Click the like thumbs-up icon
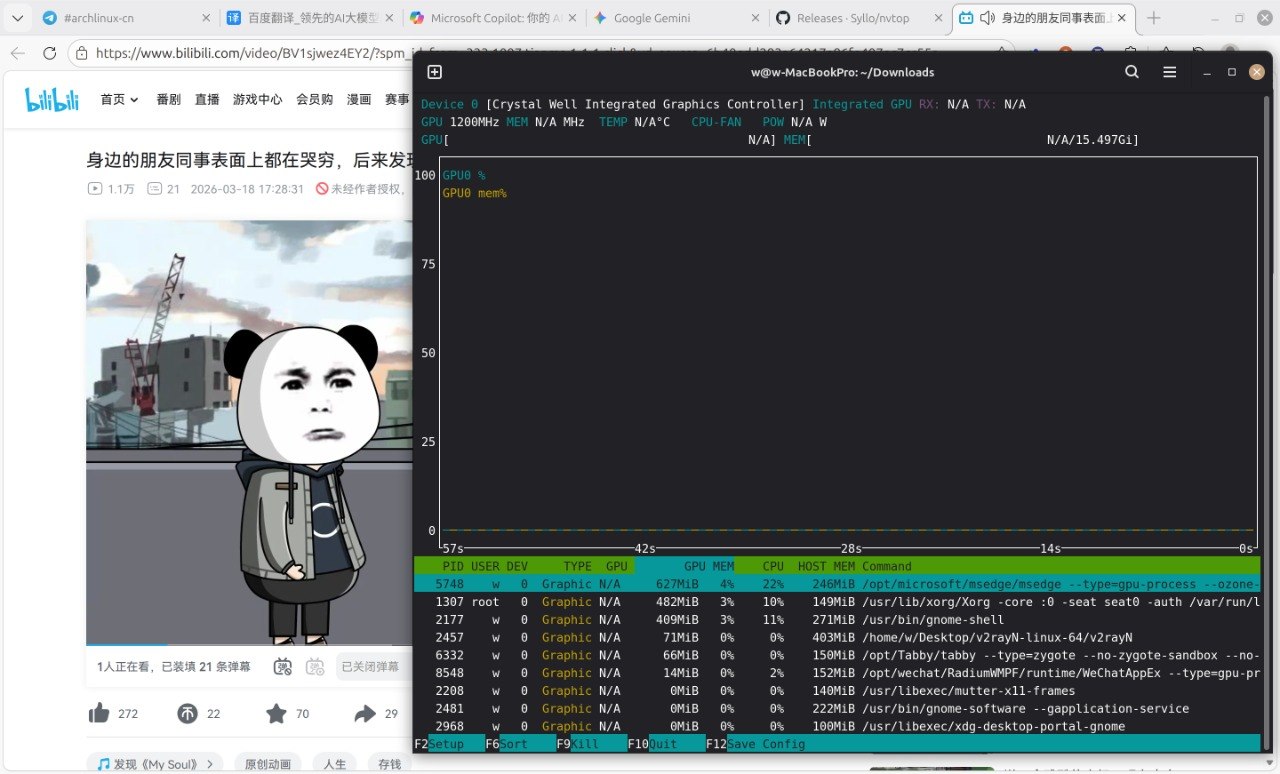Screen dimensions: 1280x774 click(x=99, y=713)
